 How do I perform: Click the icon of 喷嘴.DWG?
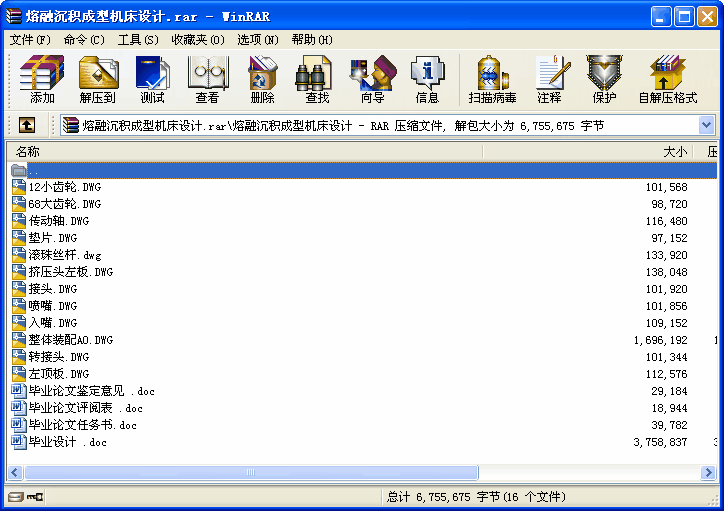(19, 306)
